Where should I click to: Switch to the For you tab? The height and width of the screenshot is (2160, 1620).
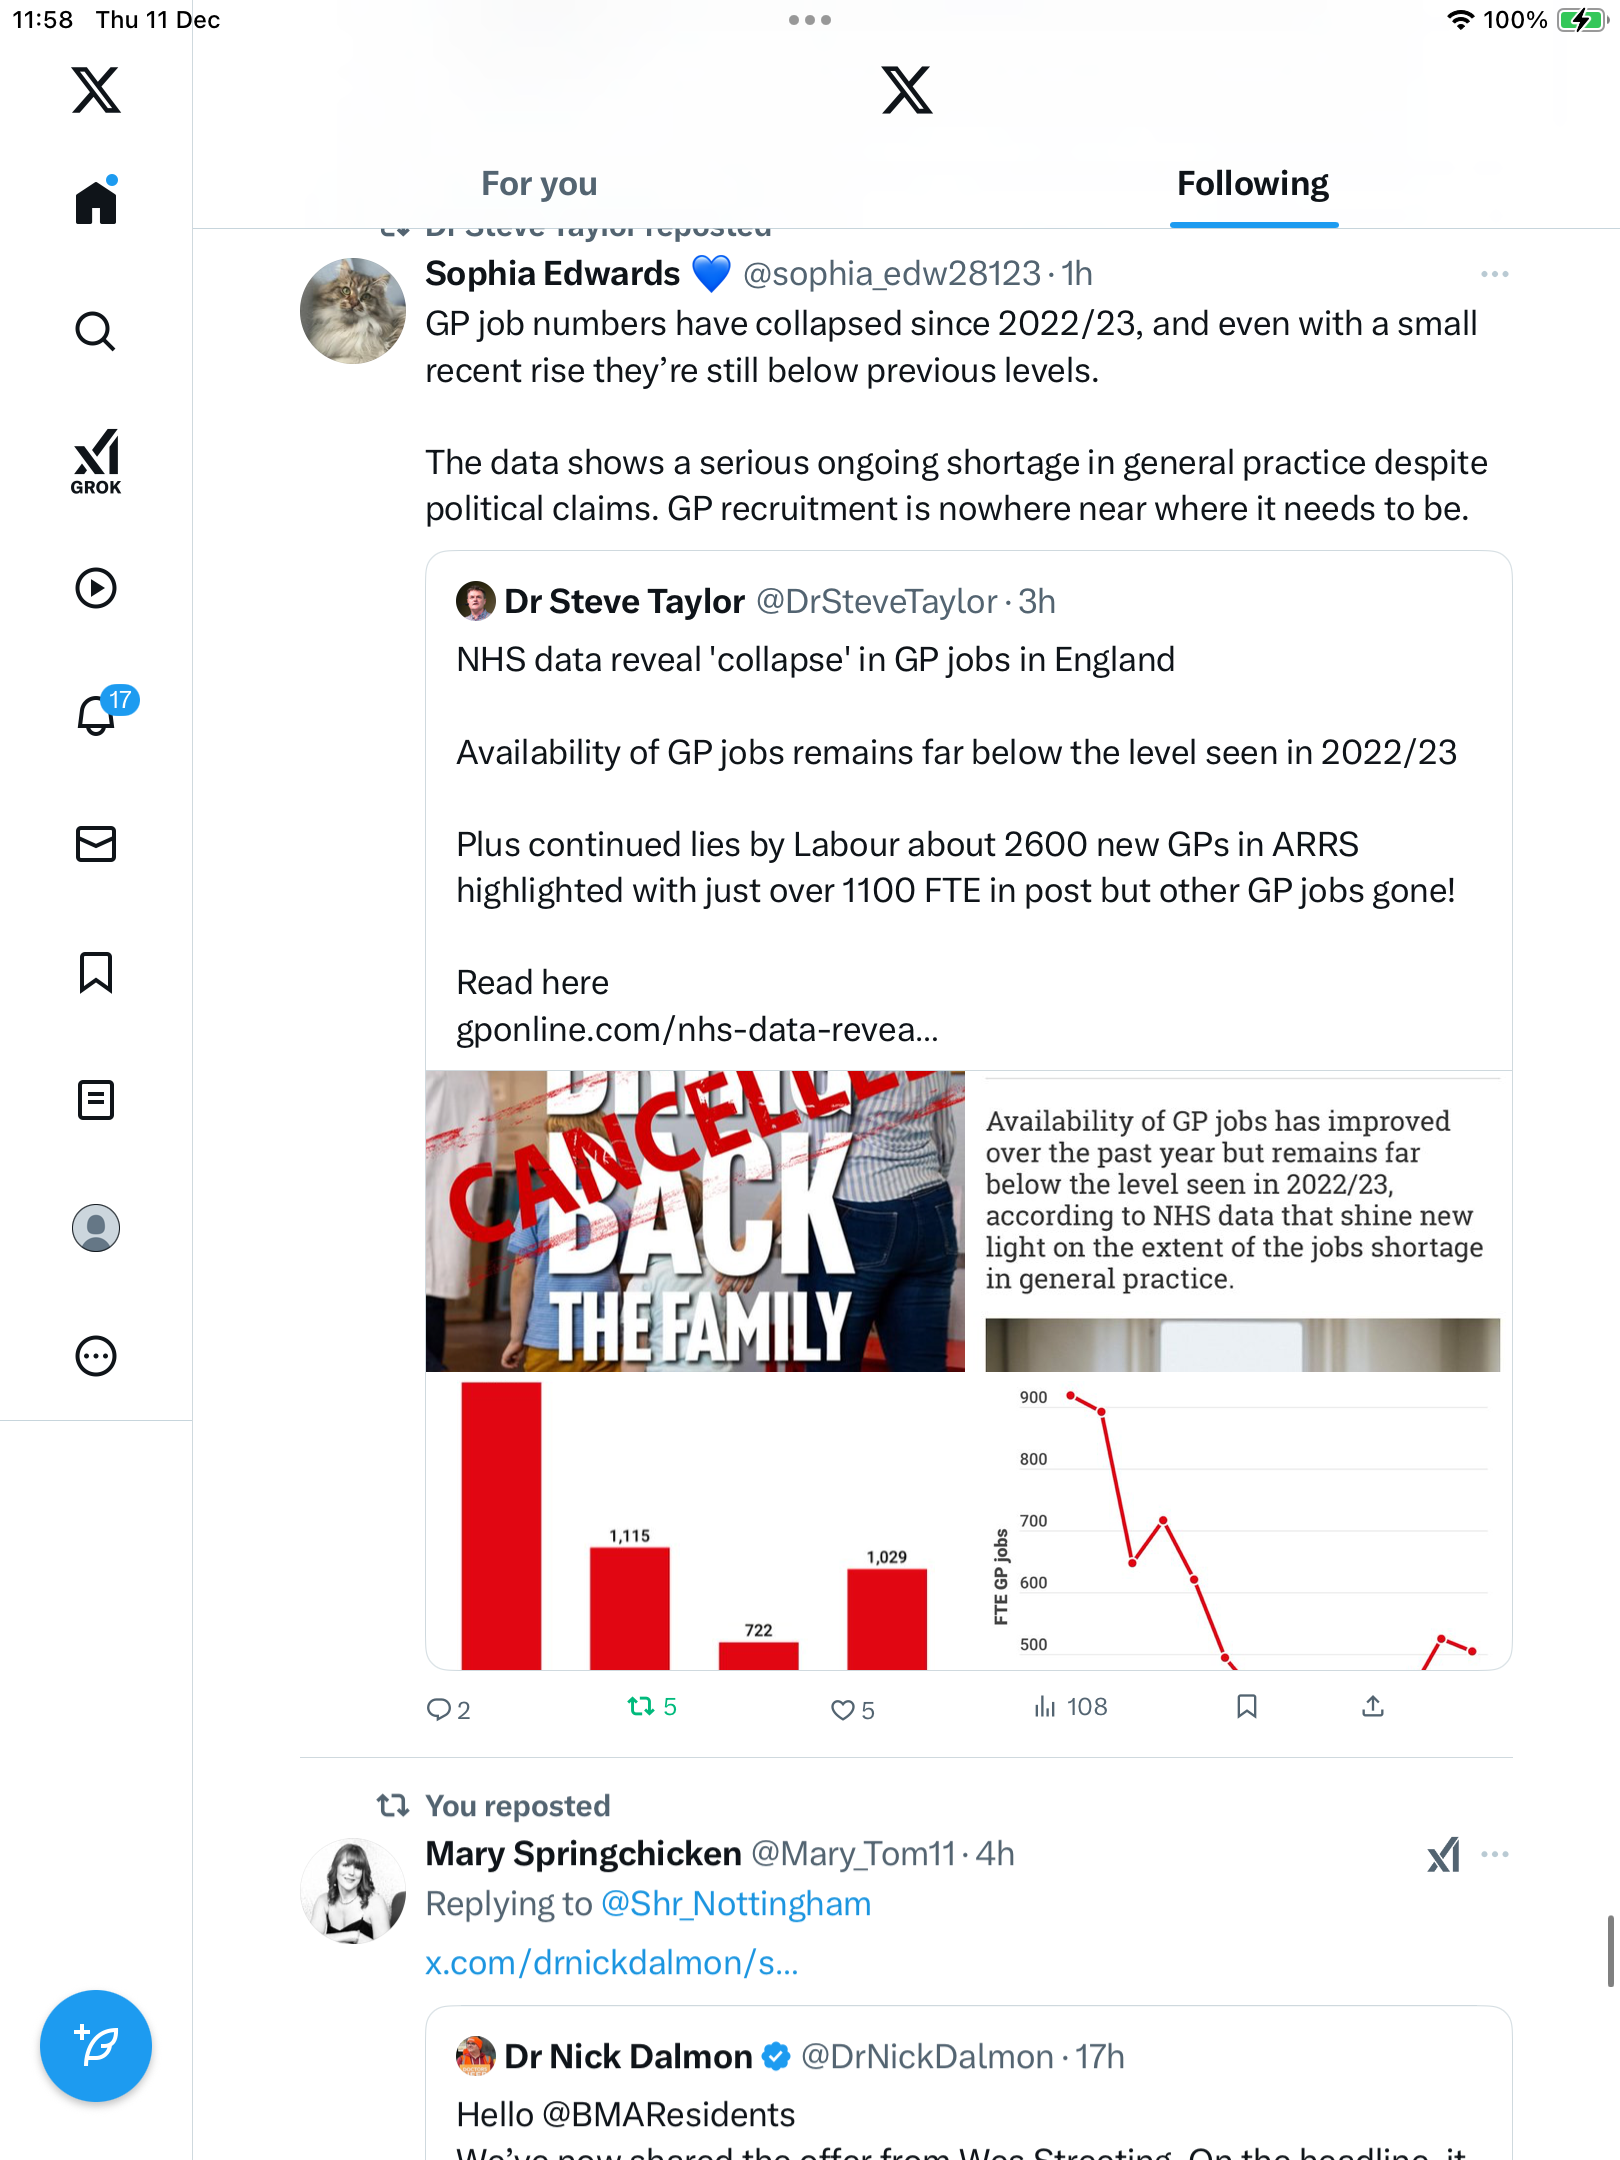(539, 184)
